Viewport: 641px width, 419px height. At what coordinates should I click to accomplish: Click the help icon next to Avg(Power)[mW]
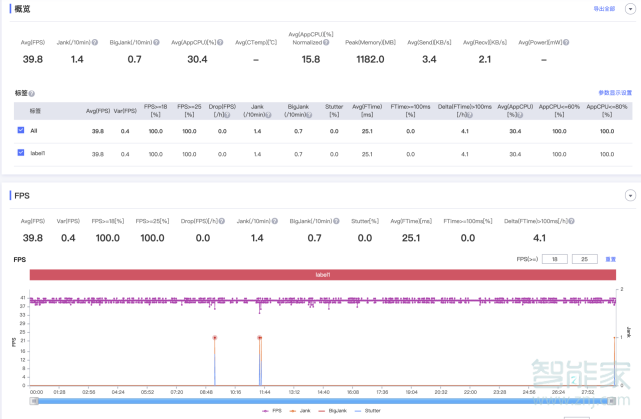pos(565,43)
